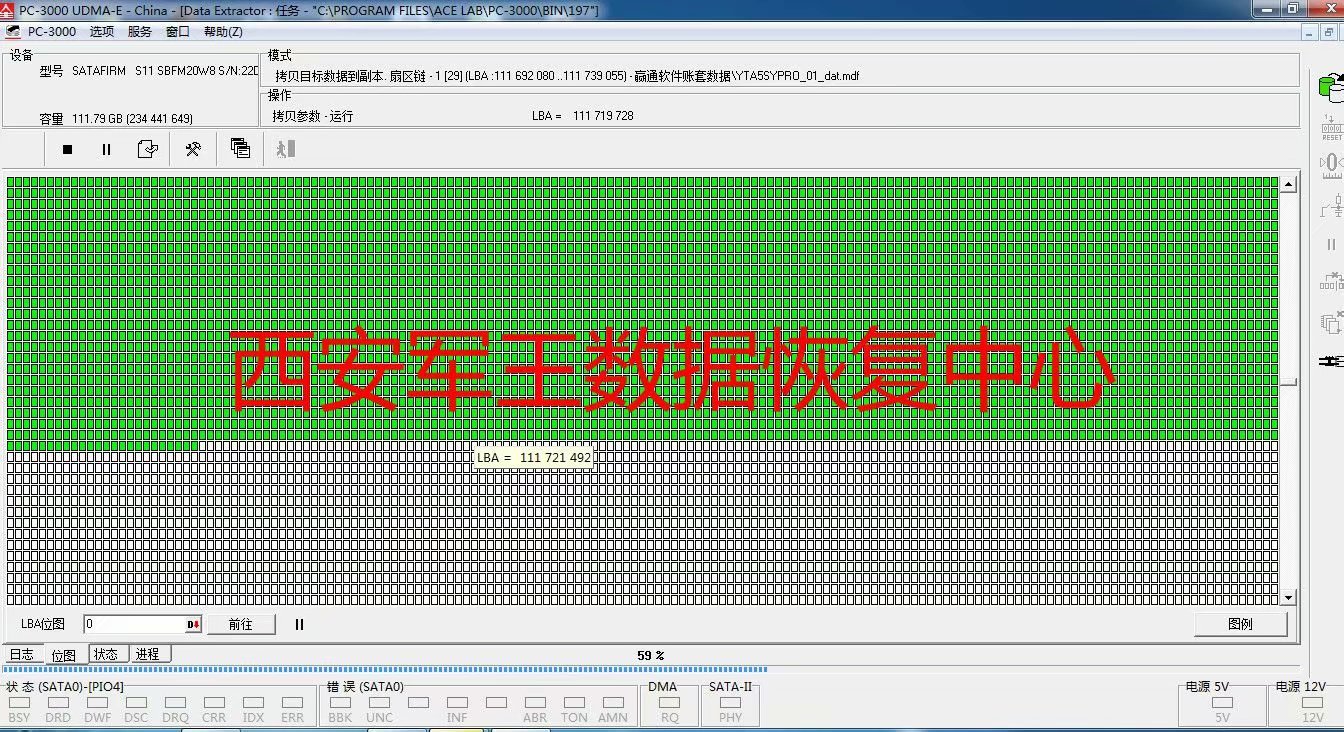Image resolution: width=1344 pixels, height=732 pixels.
Task: Click the PC-3000 logo icon in the menu bar
Action: click(x=14, y=31)
